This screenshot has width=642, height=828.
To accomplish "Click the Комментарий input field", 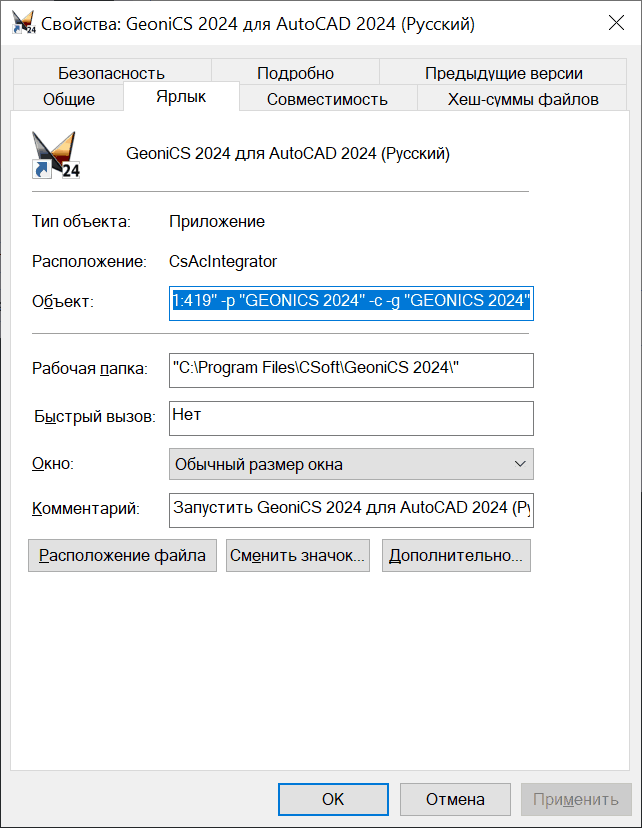I will [351, 510].
